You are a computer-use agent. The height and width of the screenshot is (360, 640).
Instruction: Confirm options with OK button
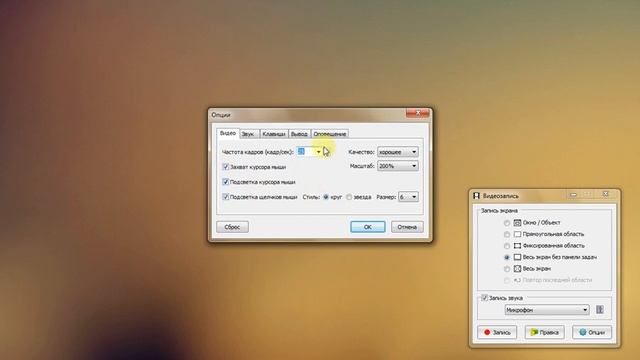pos(368,227)
